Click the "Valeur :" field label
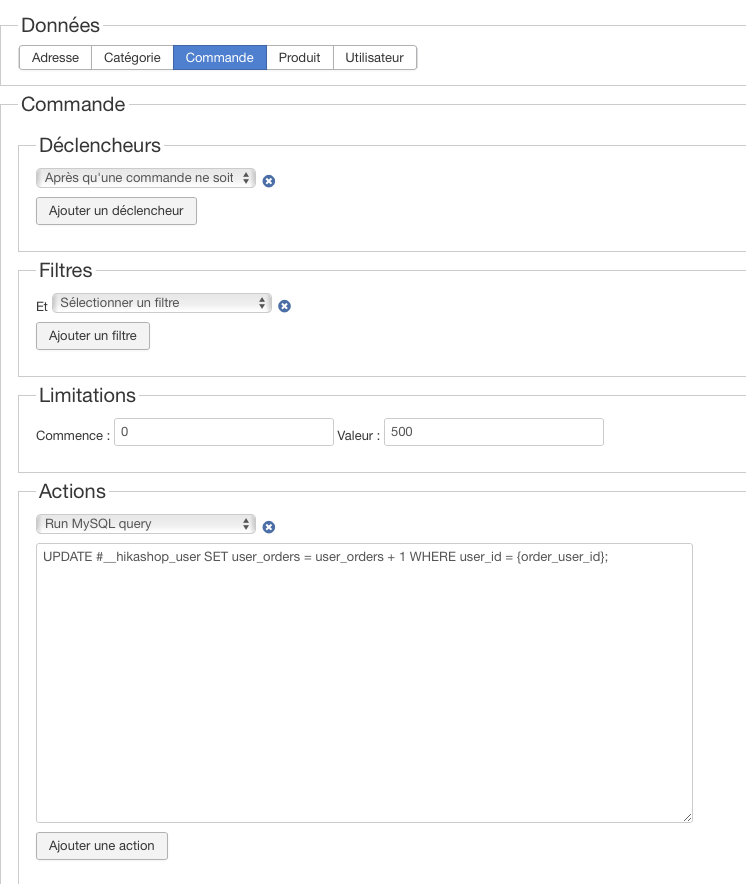The image size is (746, 884). click(x=358, y=436)
